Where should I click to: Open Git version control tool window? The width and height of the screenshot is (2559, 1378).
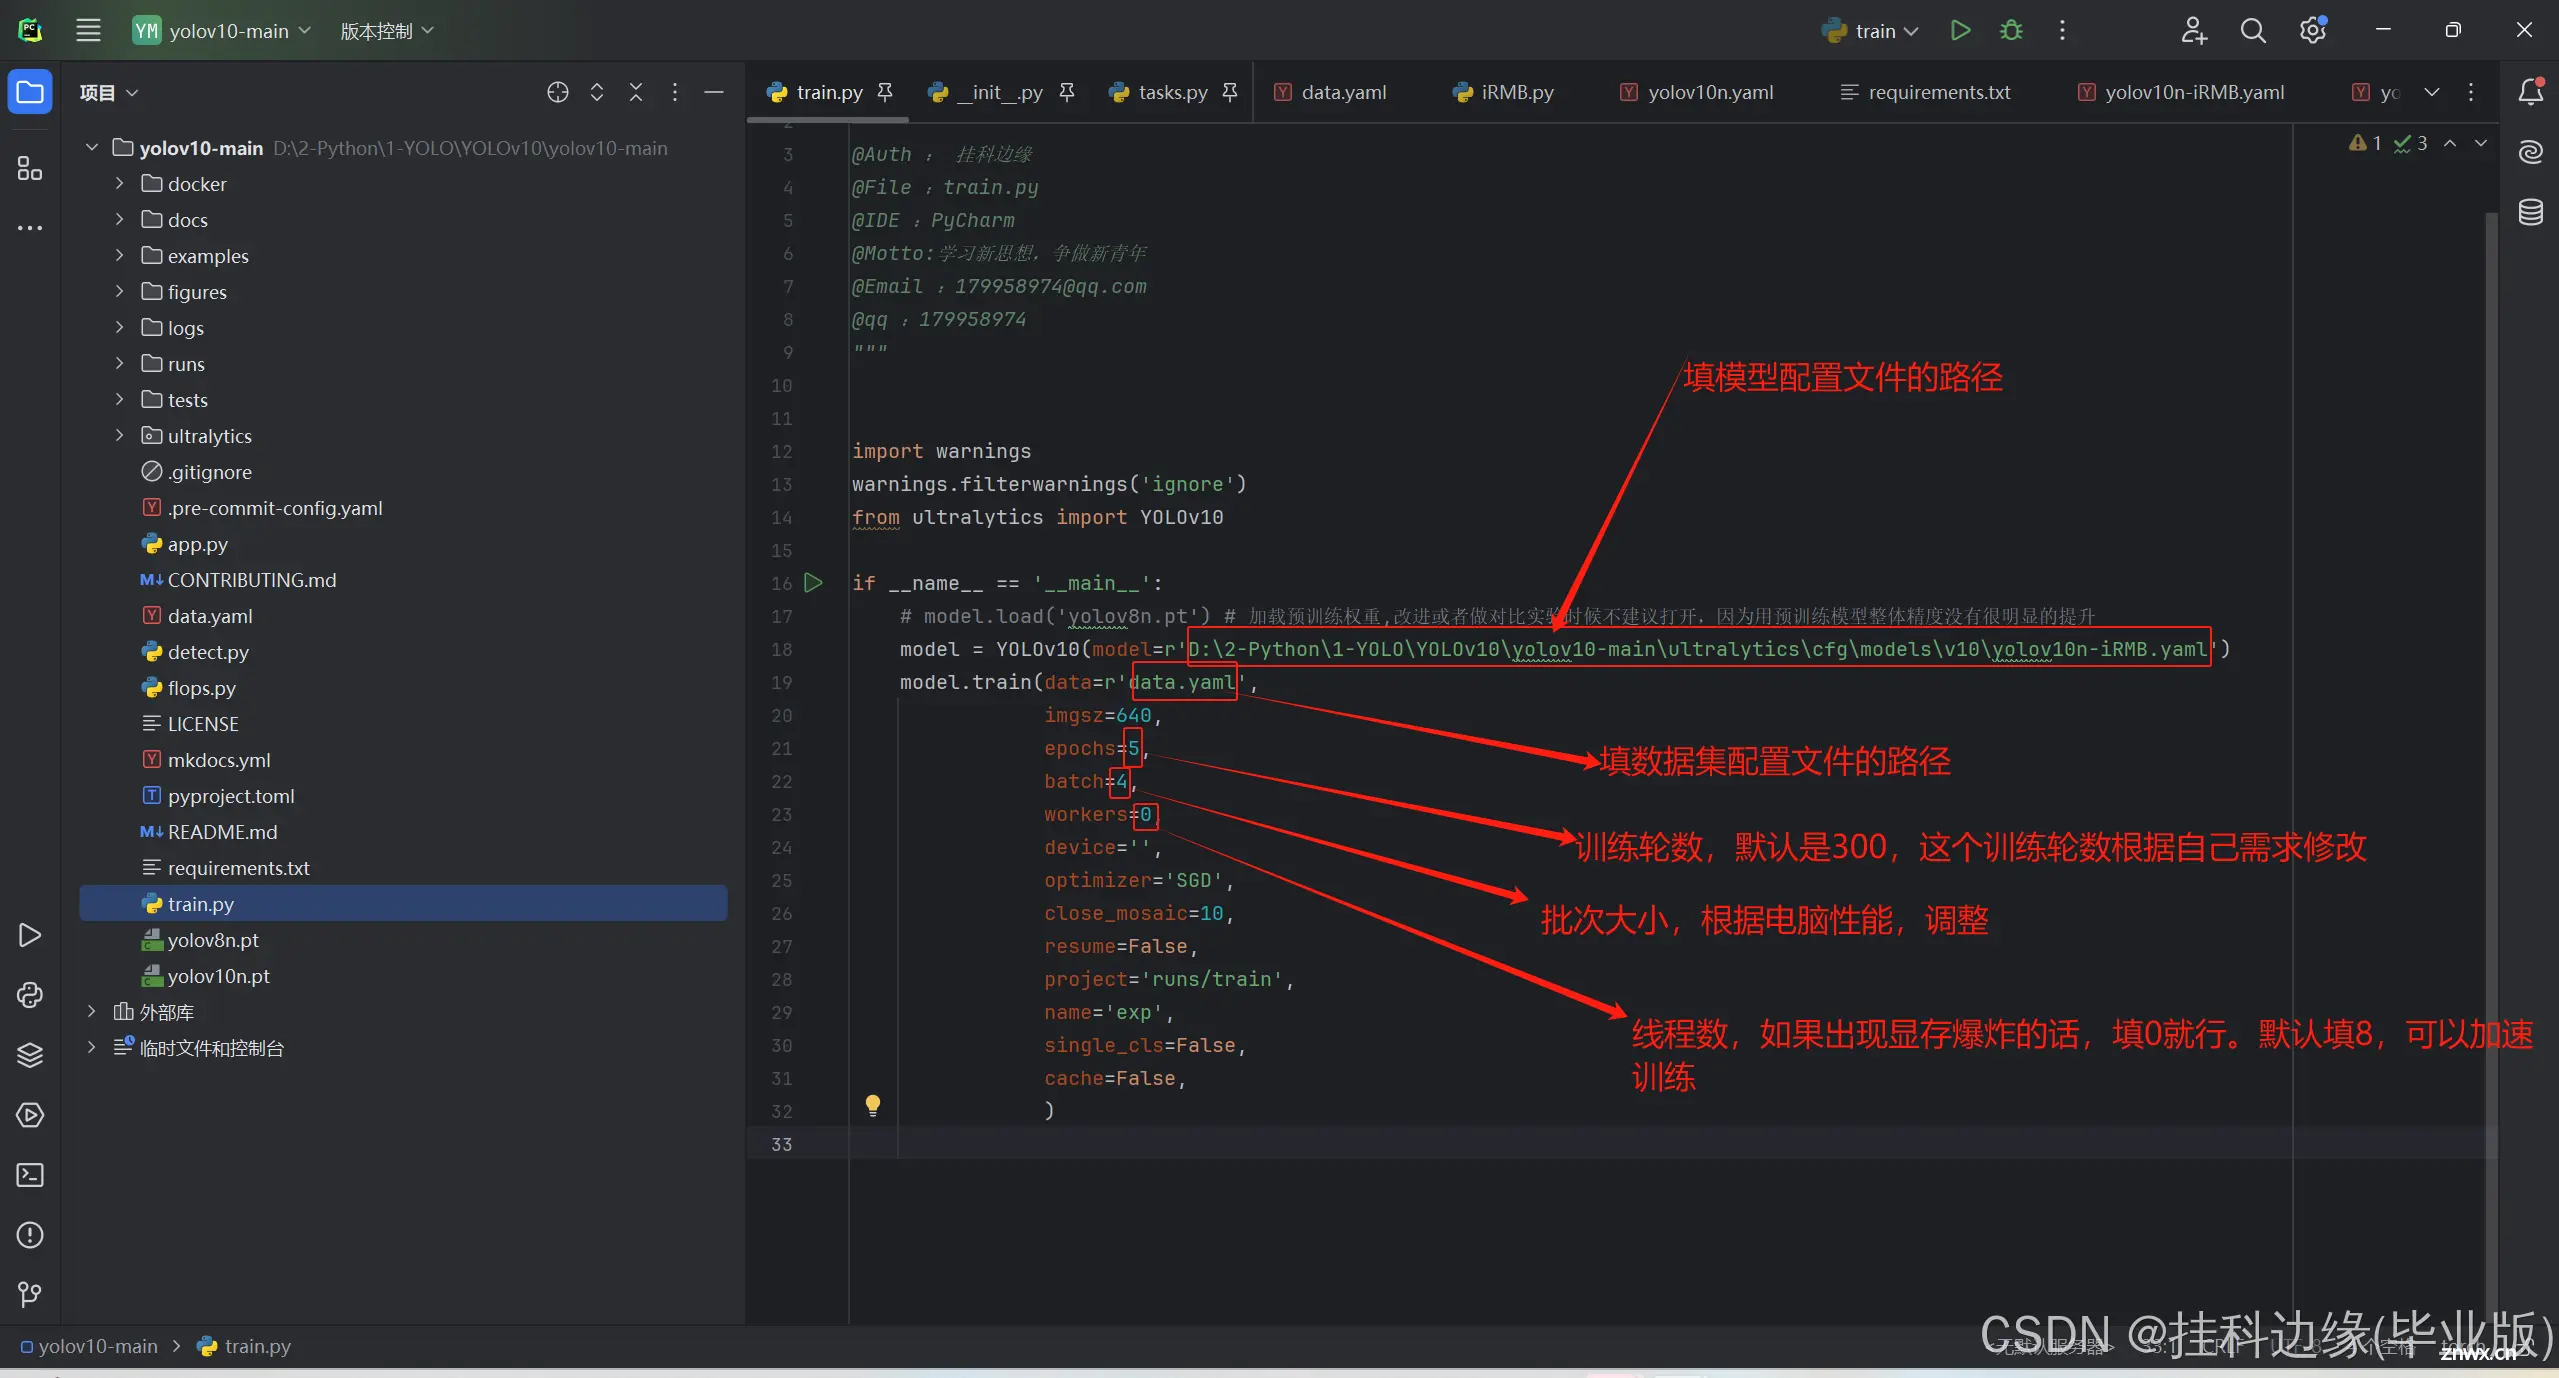coord(30,1295)
